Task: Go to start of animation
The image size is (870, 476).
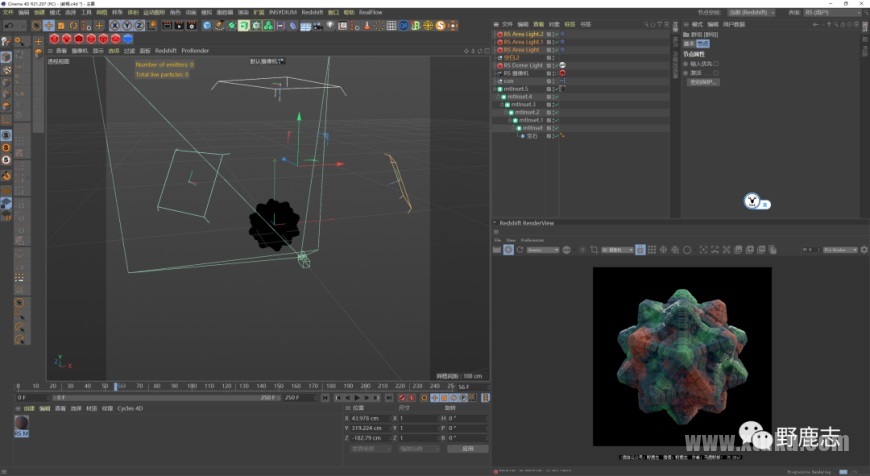Action: [325, 398]
